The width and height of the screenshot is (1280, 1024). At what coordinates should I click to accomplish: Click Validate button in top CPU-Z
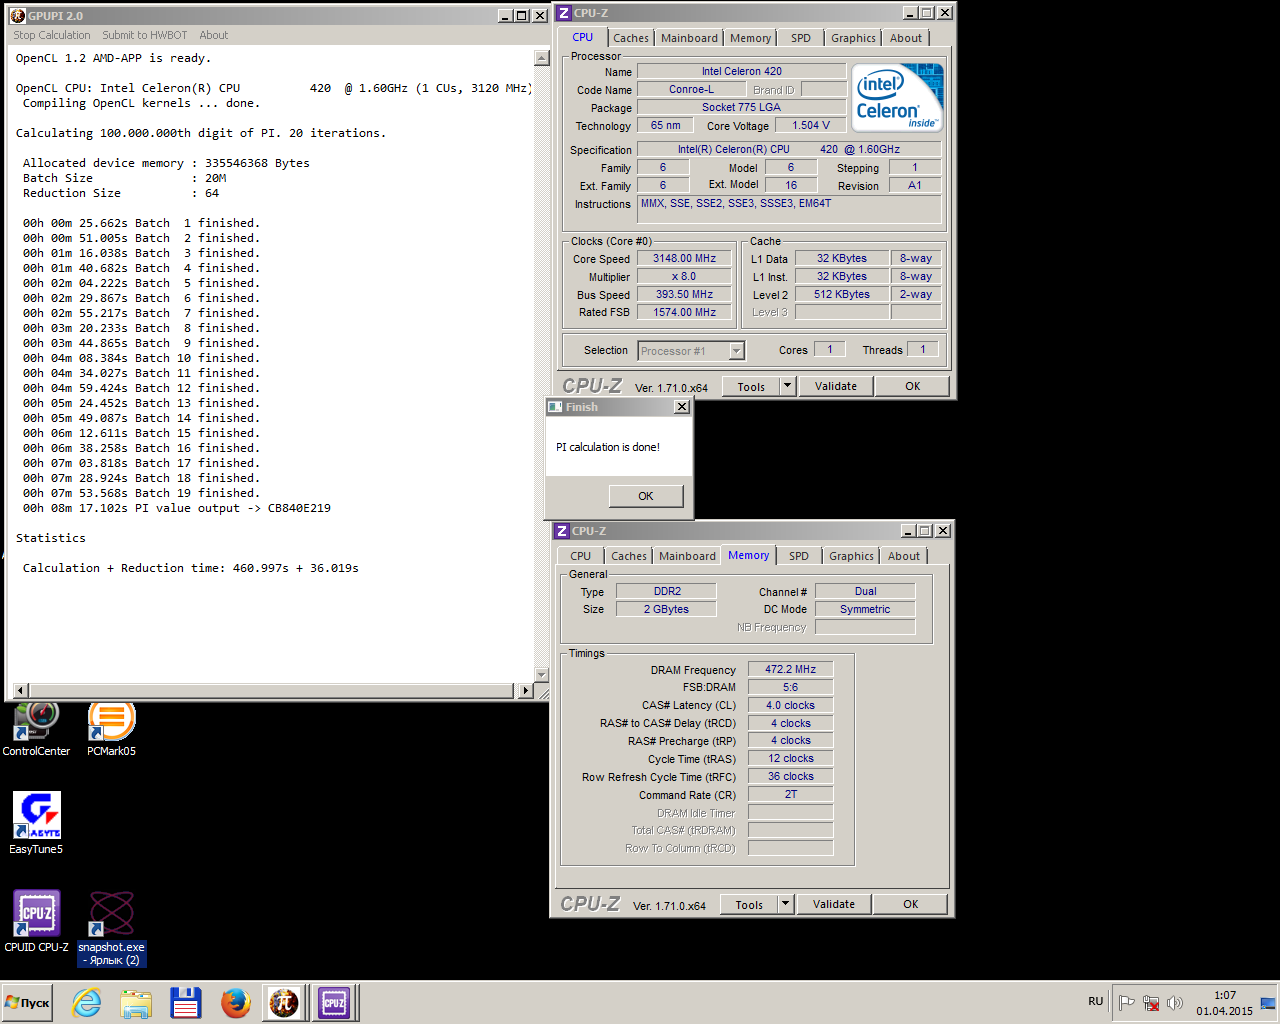836,386
